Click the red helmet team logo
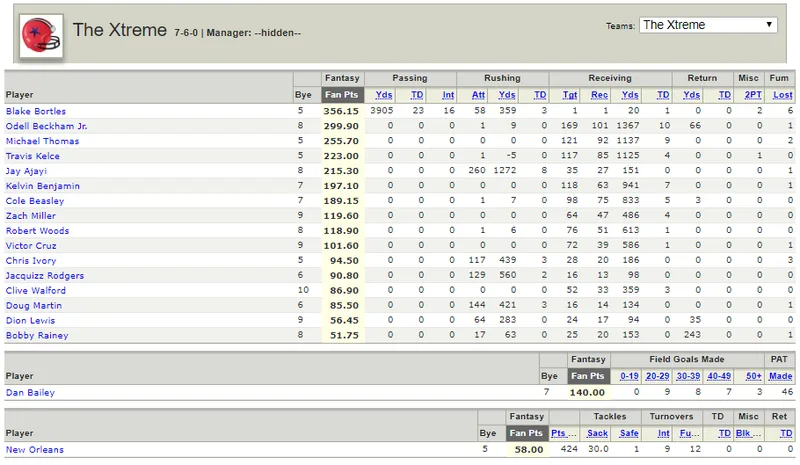Screen dimensions: 800x465 click(x=41, y=36)
